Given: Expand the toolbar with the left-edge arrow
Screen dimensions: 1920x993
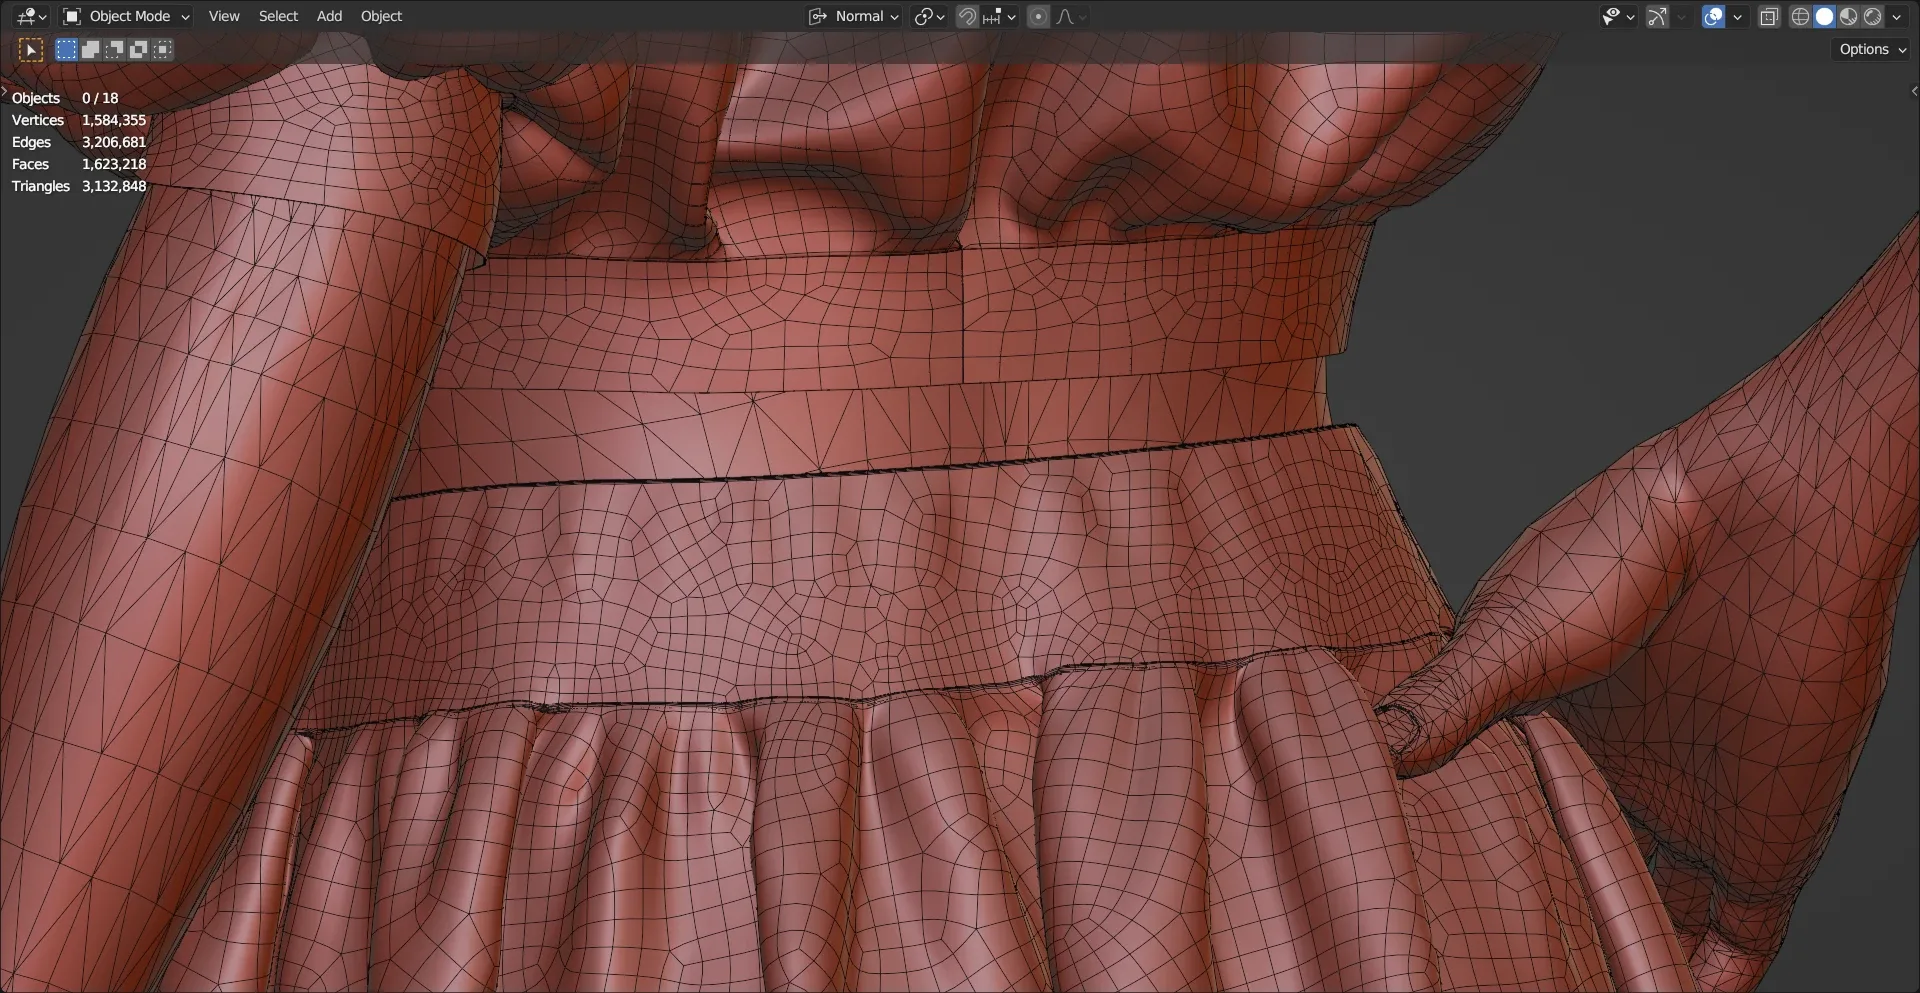Looking at the screenshot, I should 4,91.
